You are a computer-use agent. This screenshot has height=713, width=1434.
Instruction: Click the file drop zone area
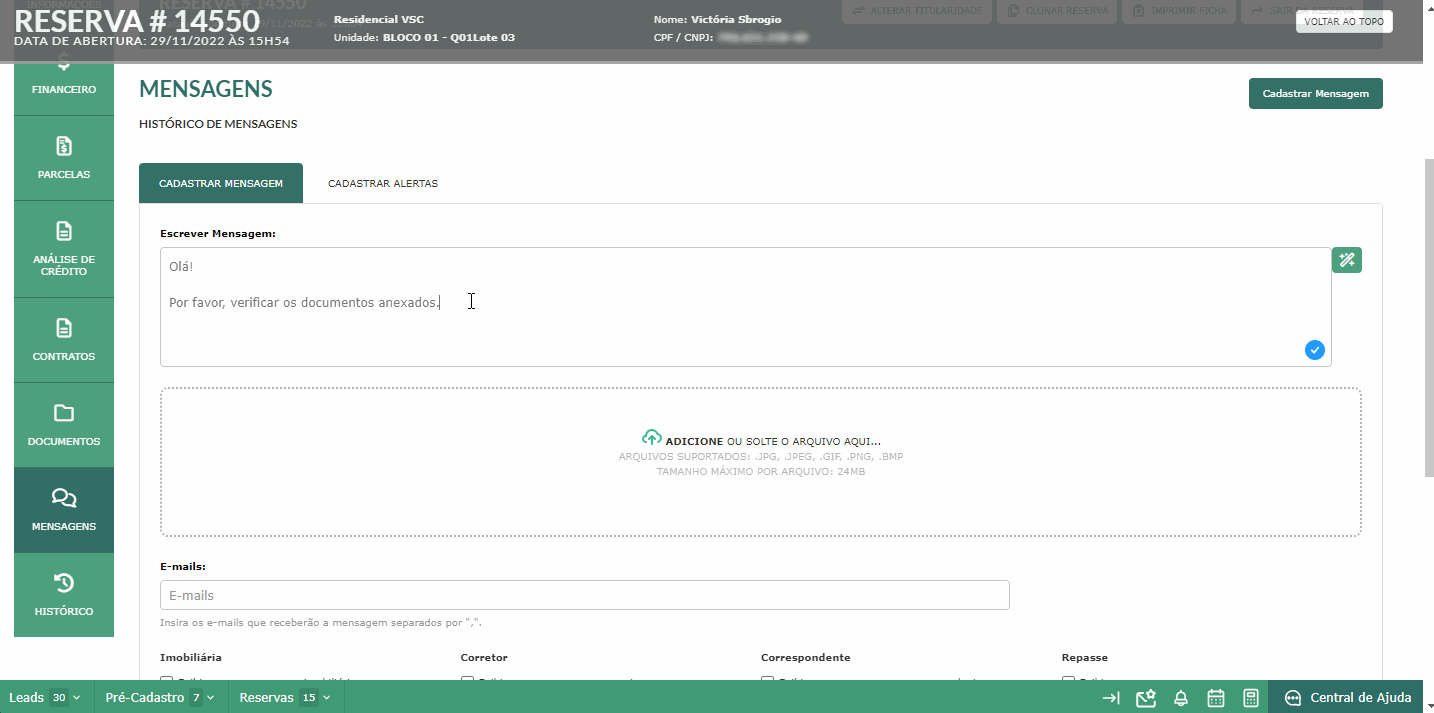(761, 462)
